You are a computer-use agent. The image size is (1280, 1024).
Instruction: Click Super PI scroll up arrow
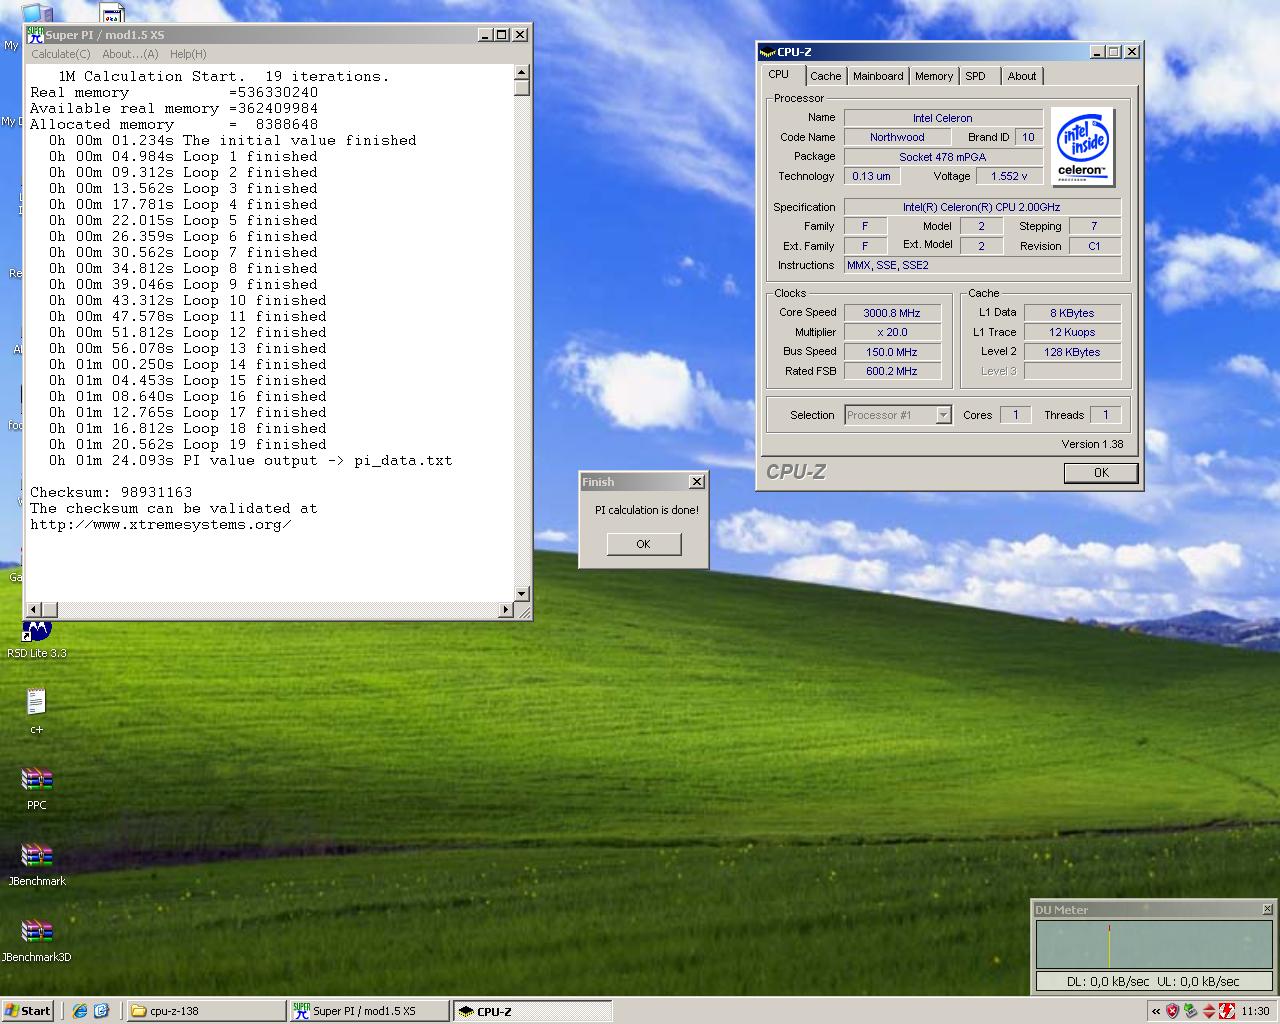[x=521, y=72]
